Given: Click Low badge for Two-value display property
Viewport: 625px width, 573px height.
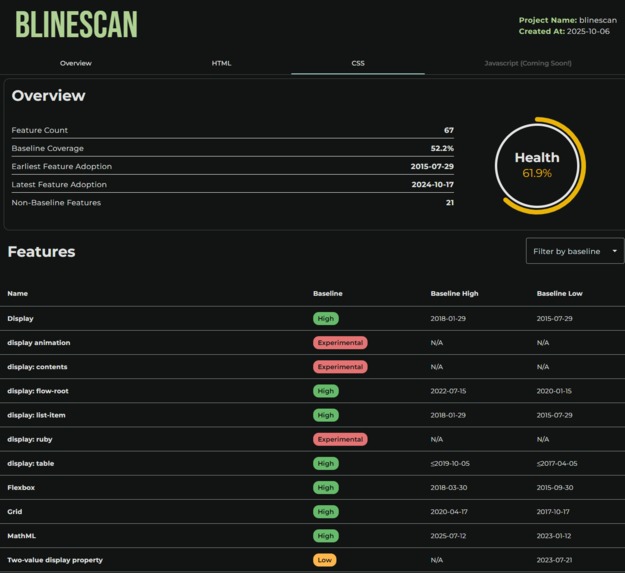Looking at the screenshot, I should [324, 560].
